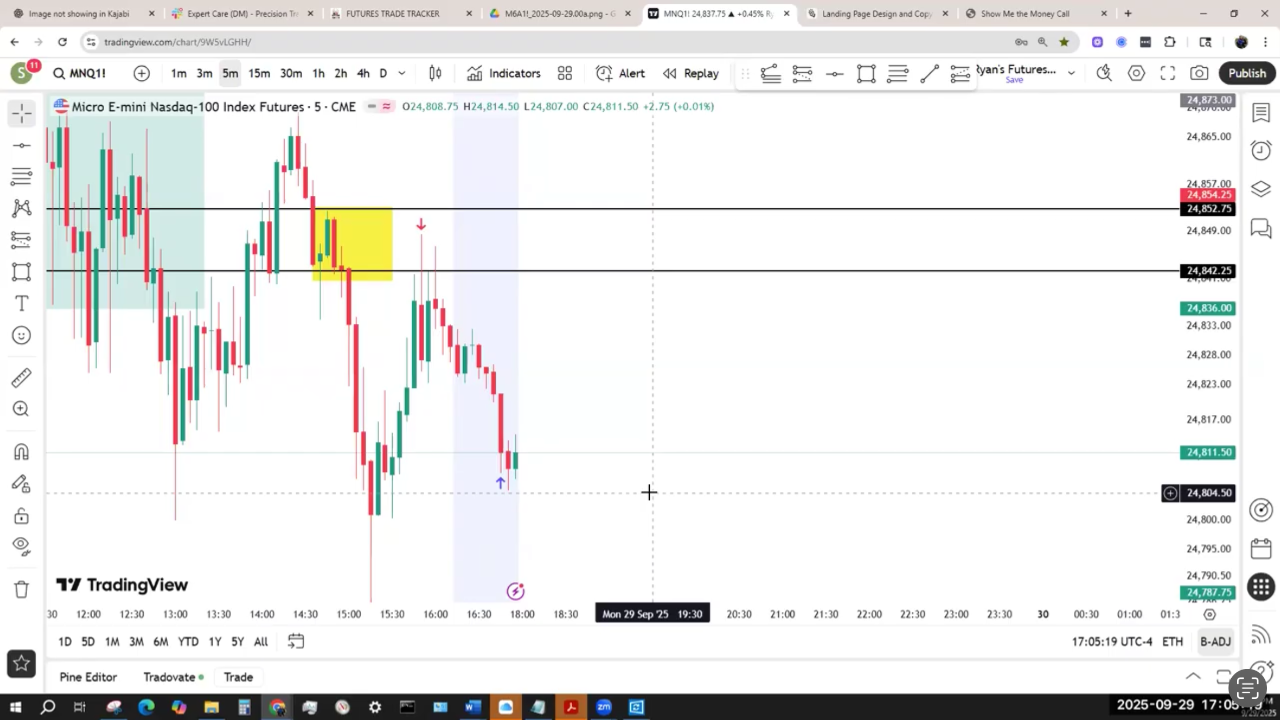Enter fullscreen chart mode
The width and height of the screenshot is (1280, 720).
point(1168,73)
